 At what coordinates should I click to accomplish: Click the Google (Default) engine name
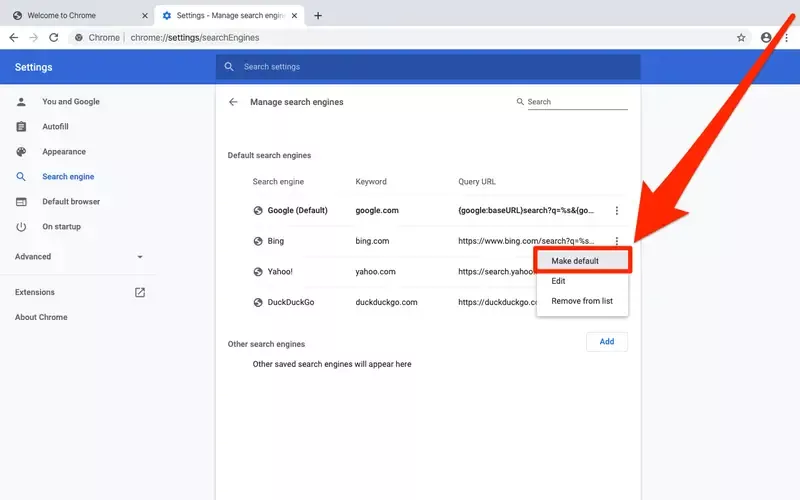[x=297, y=210]
